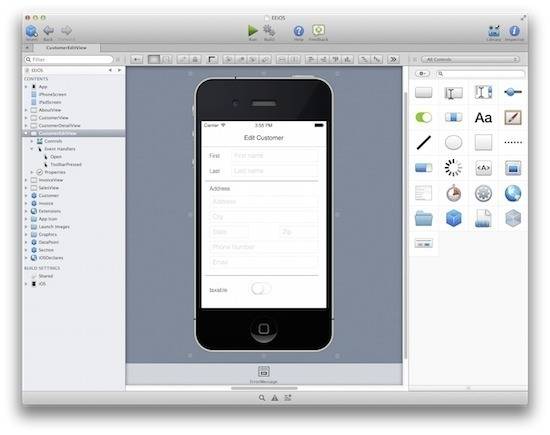Select the globe HTML viewer control
The height and width of the screenshot is (435, 550).
click(513, 193)
